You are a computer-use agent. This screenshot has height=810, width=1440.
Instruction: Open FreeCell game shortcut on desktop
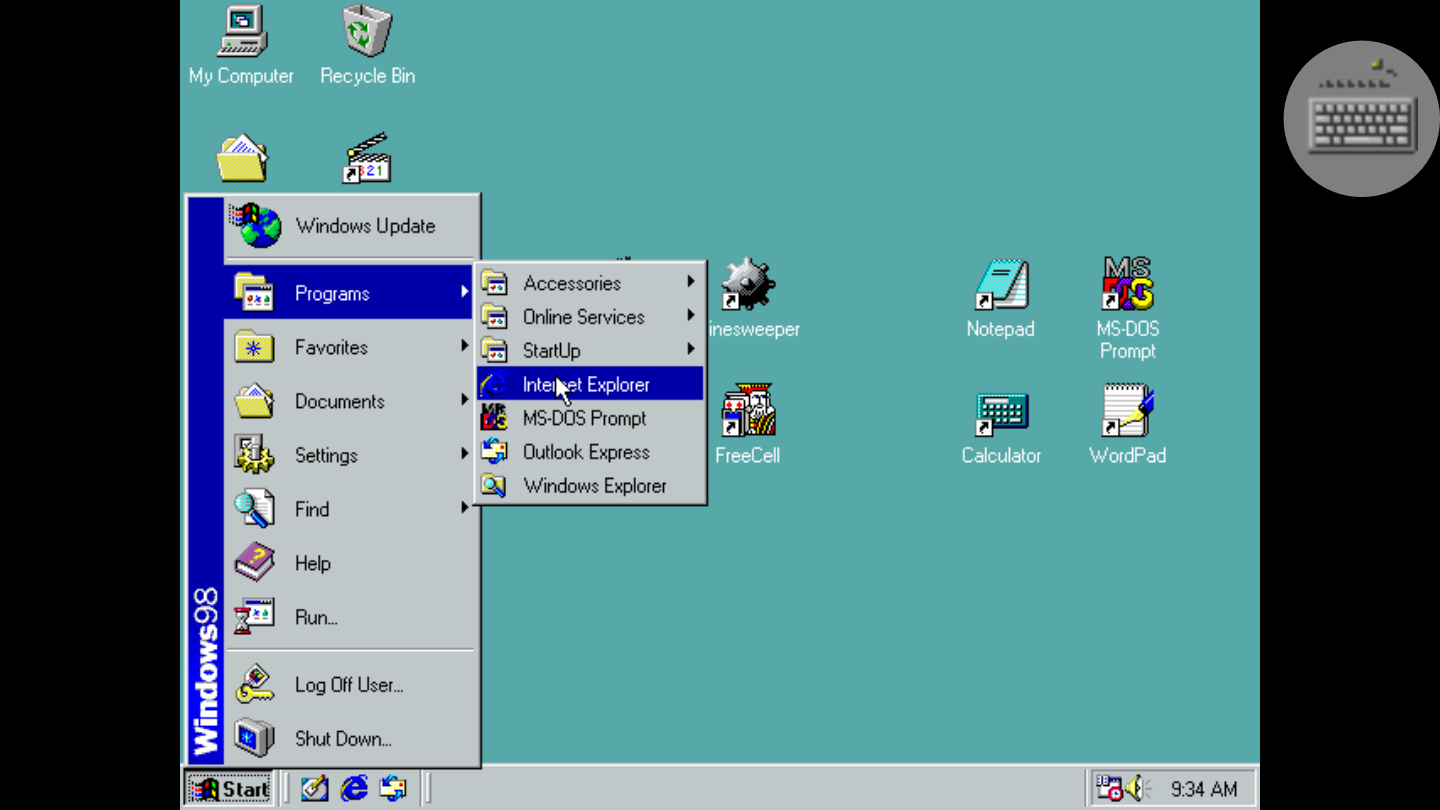747,413
